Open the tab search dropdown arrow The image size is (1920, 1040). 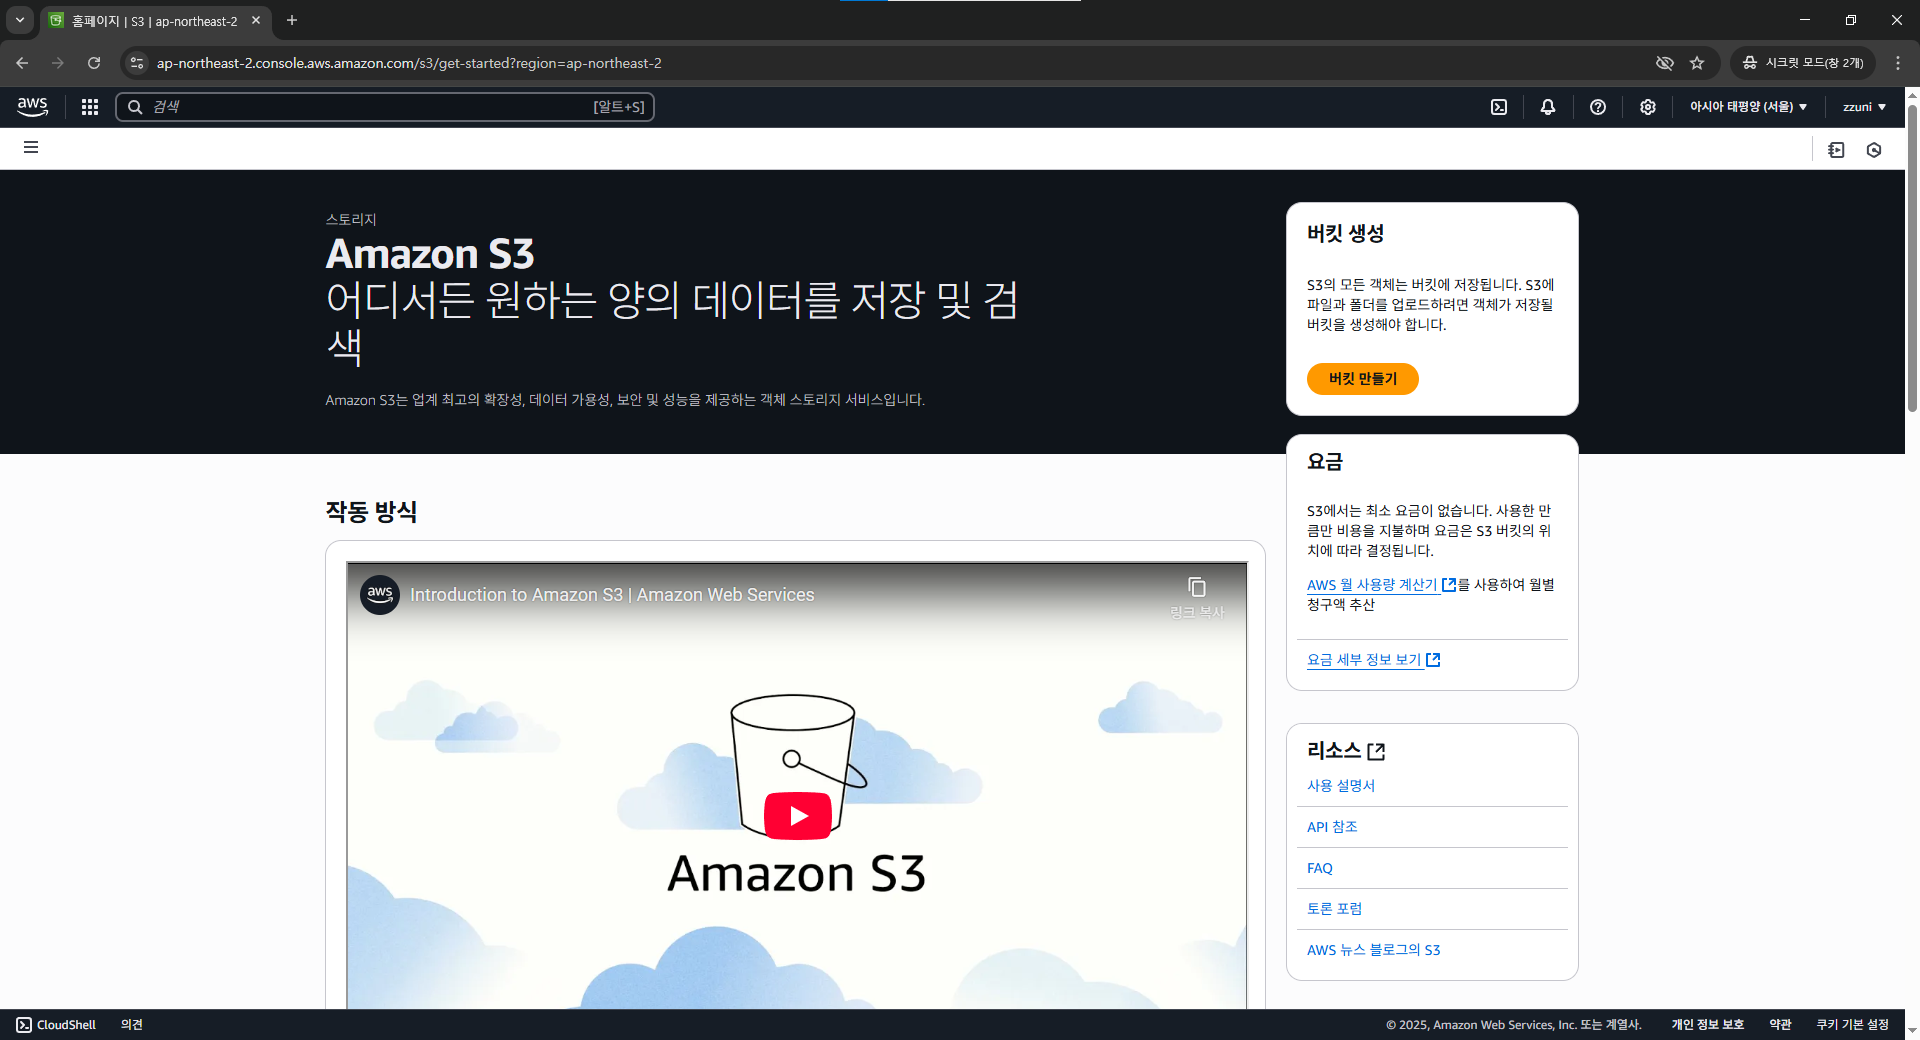click(x=19, y=20)
